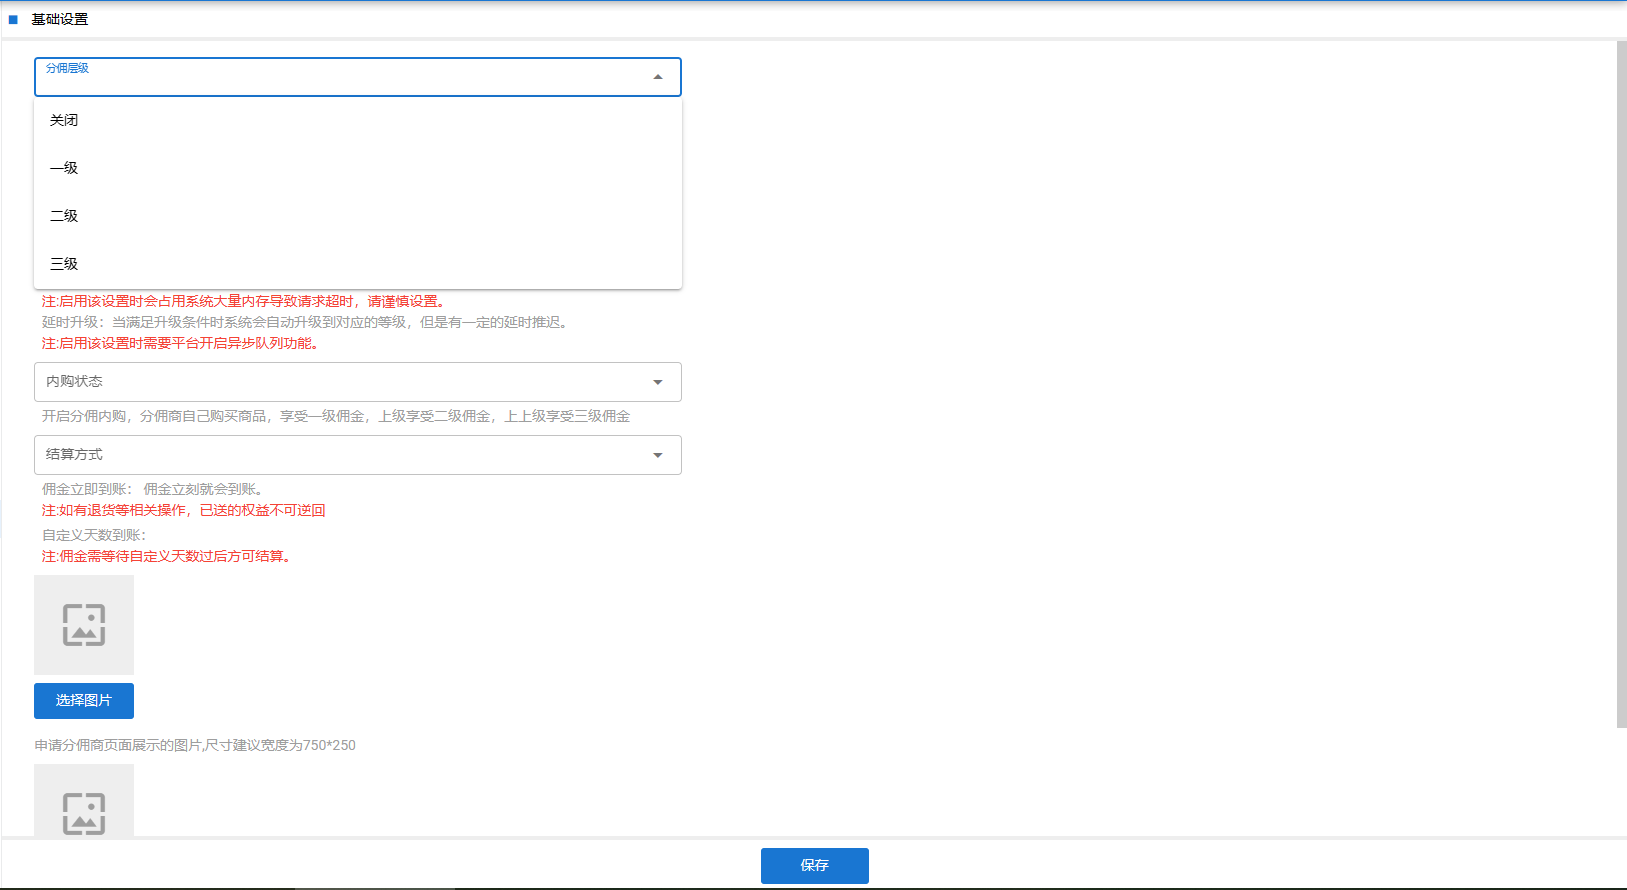Click the text 申请分佣商页面展示的图片,尺寸建议宽度为750*250
The height and width of the screenshot is (890, 1627).
pos(195,745)
